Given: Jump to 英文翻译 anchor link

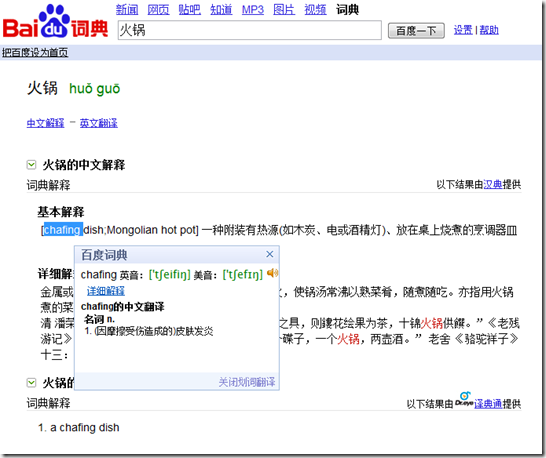Looking at the screenshot, I should pos(99,123).
